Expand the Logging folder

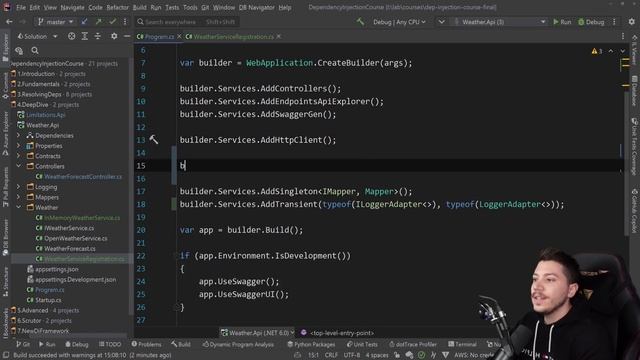18,187
